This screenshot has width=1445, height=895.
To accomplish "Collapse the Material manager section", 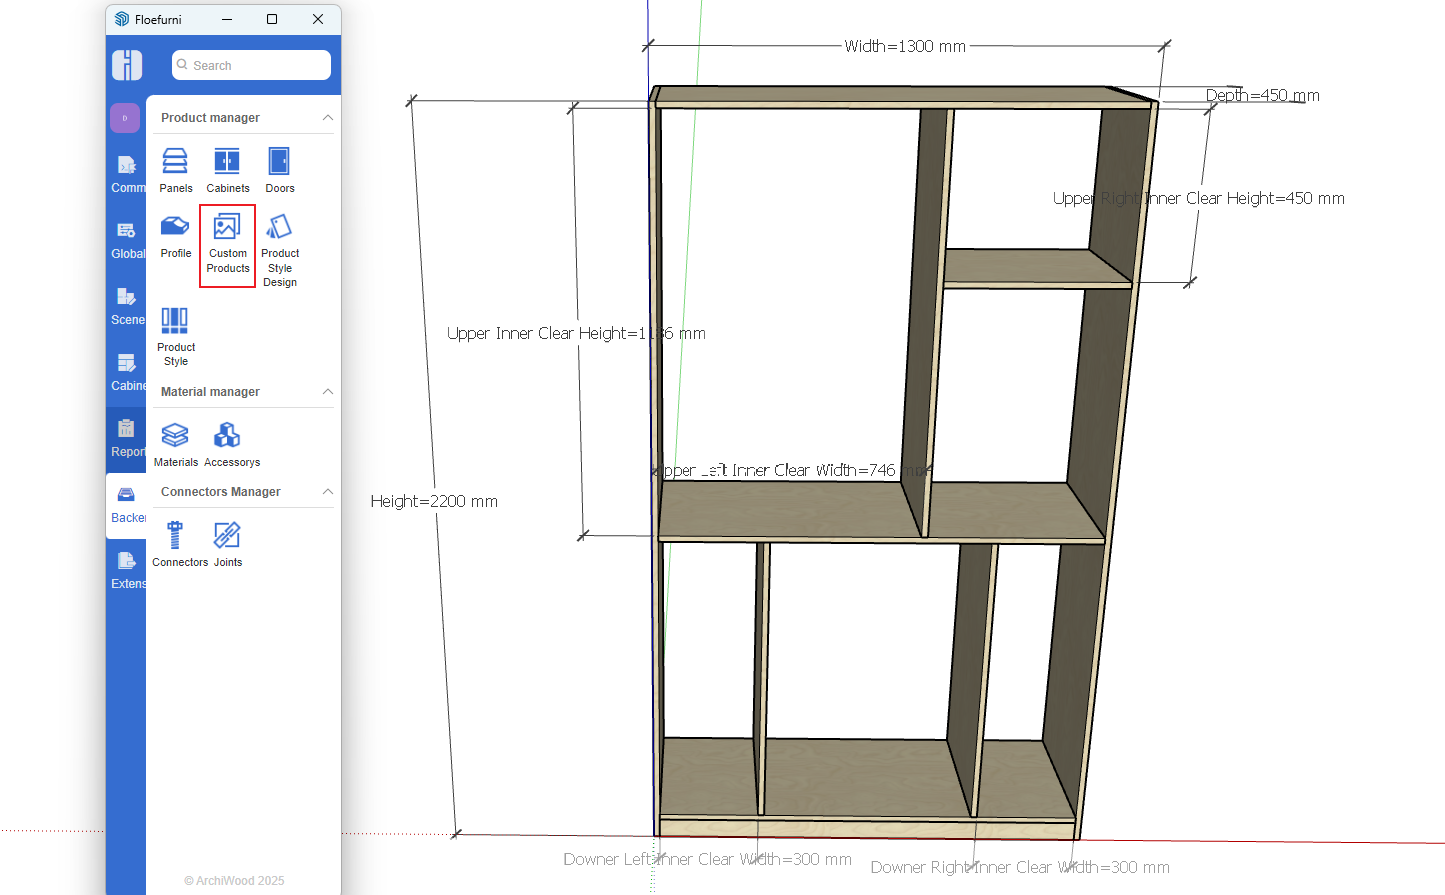I will pyautogui.click(x=327, y=392).
